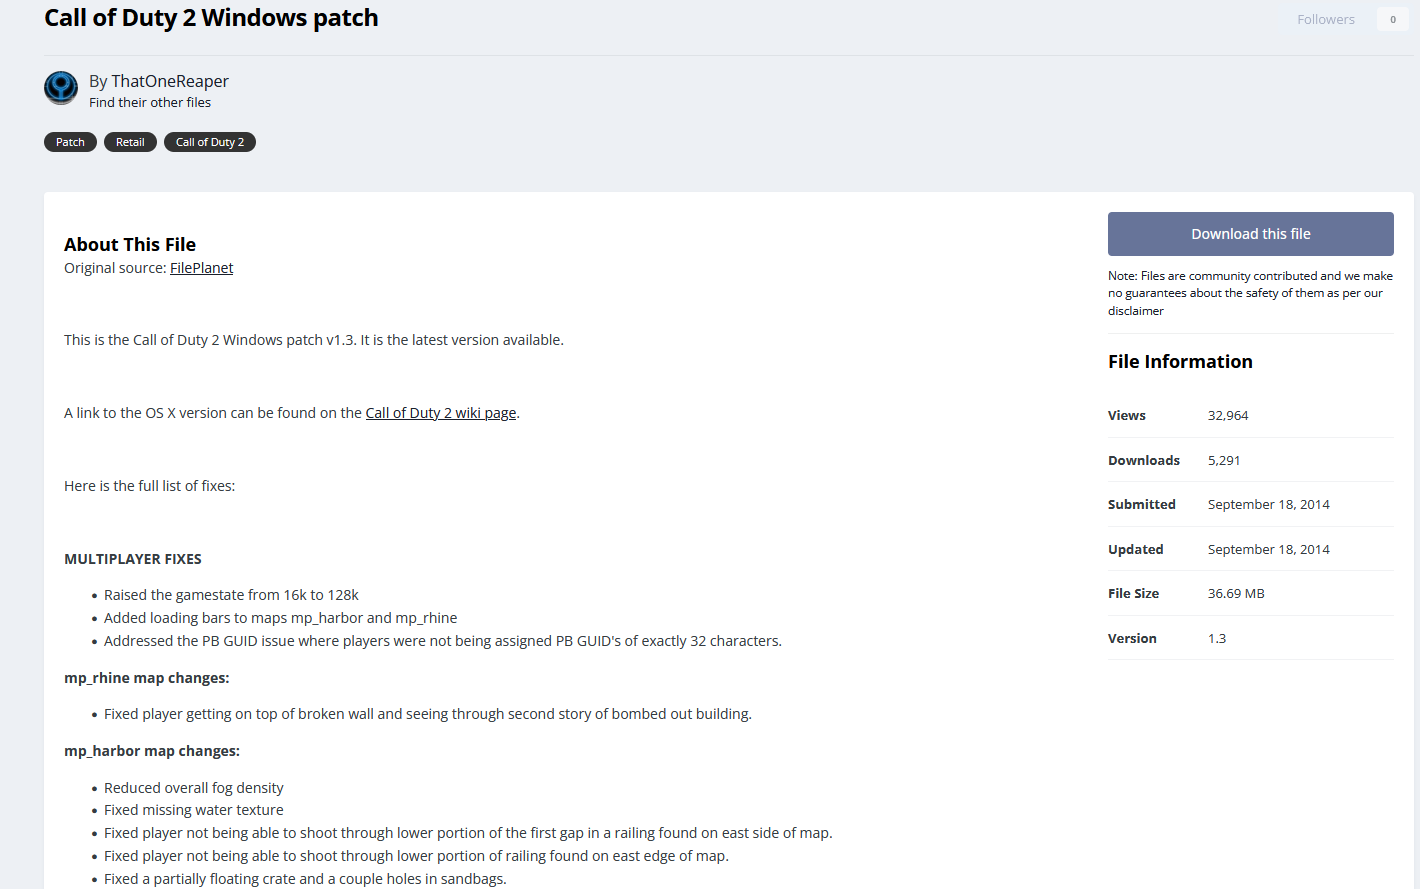The image size is (1420, 889).
Task: Click the Submitted date value
Action: click(1268, 505)
